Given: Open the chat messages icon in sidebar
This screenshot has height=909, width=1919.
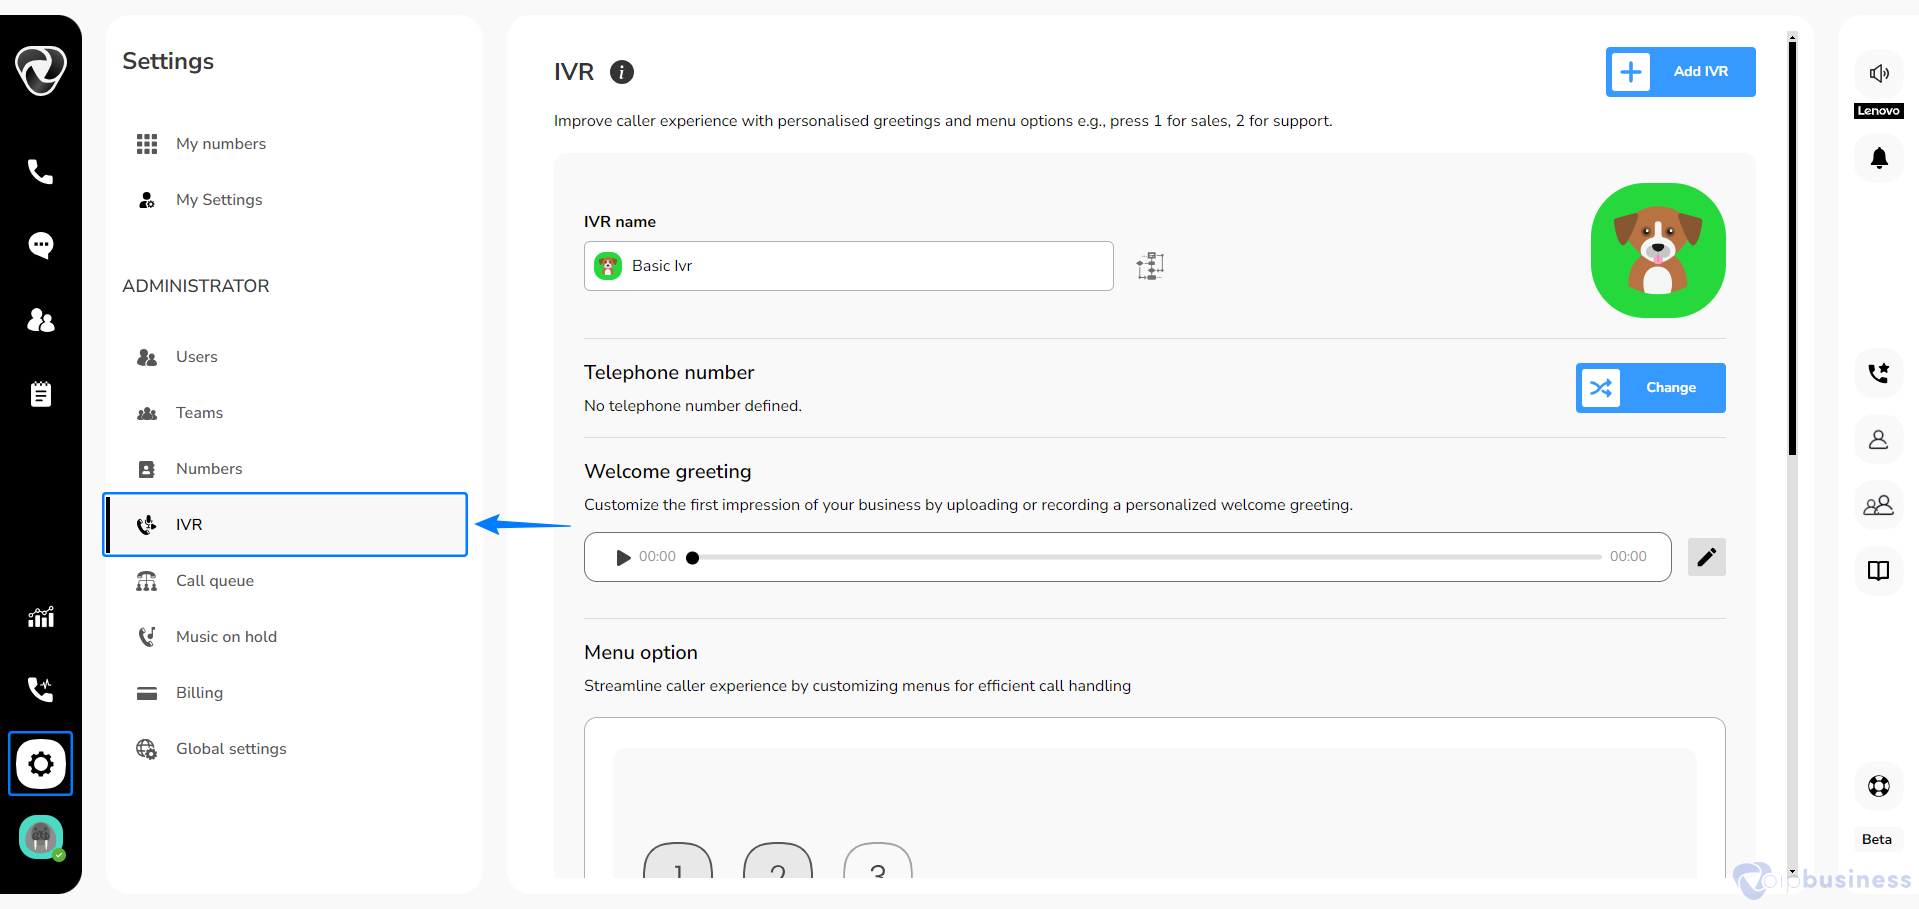Looking at the screenshot, I should [40, 245].
